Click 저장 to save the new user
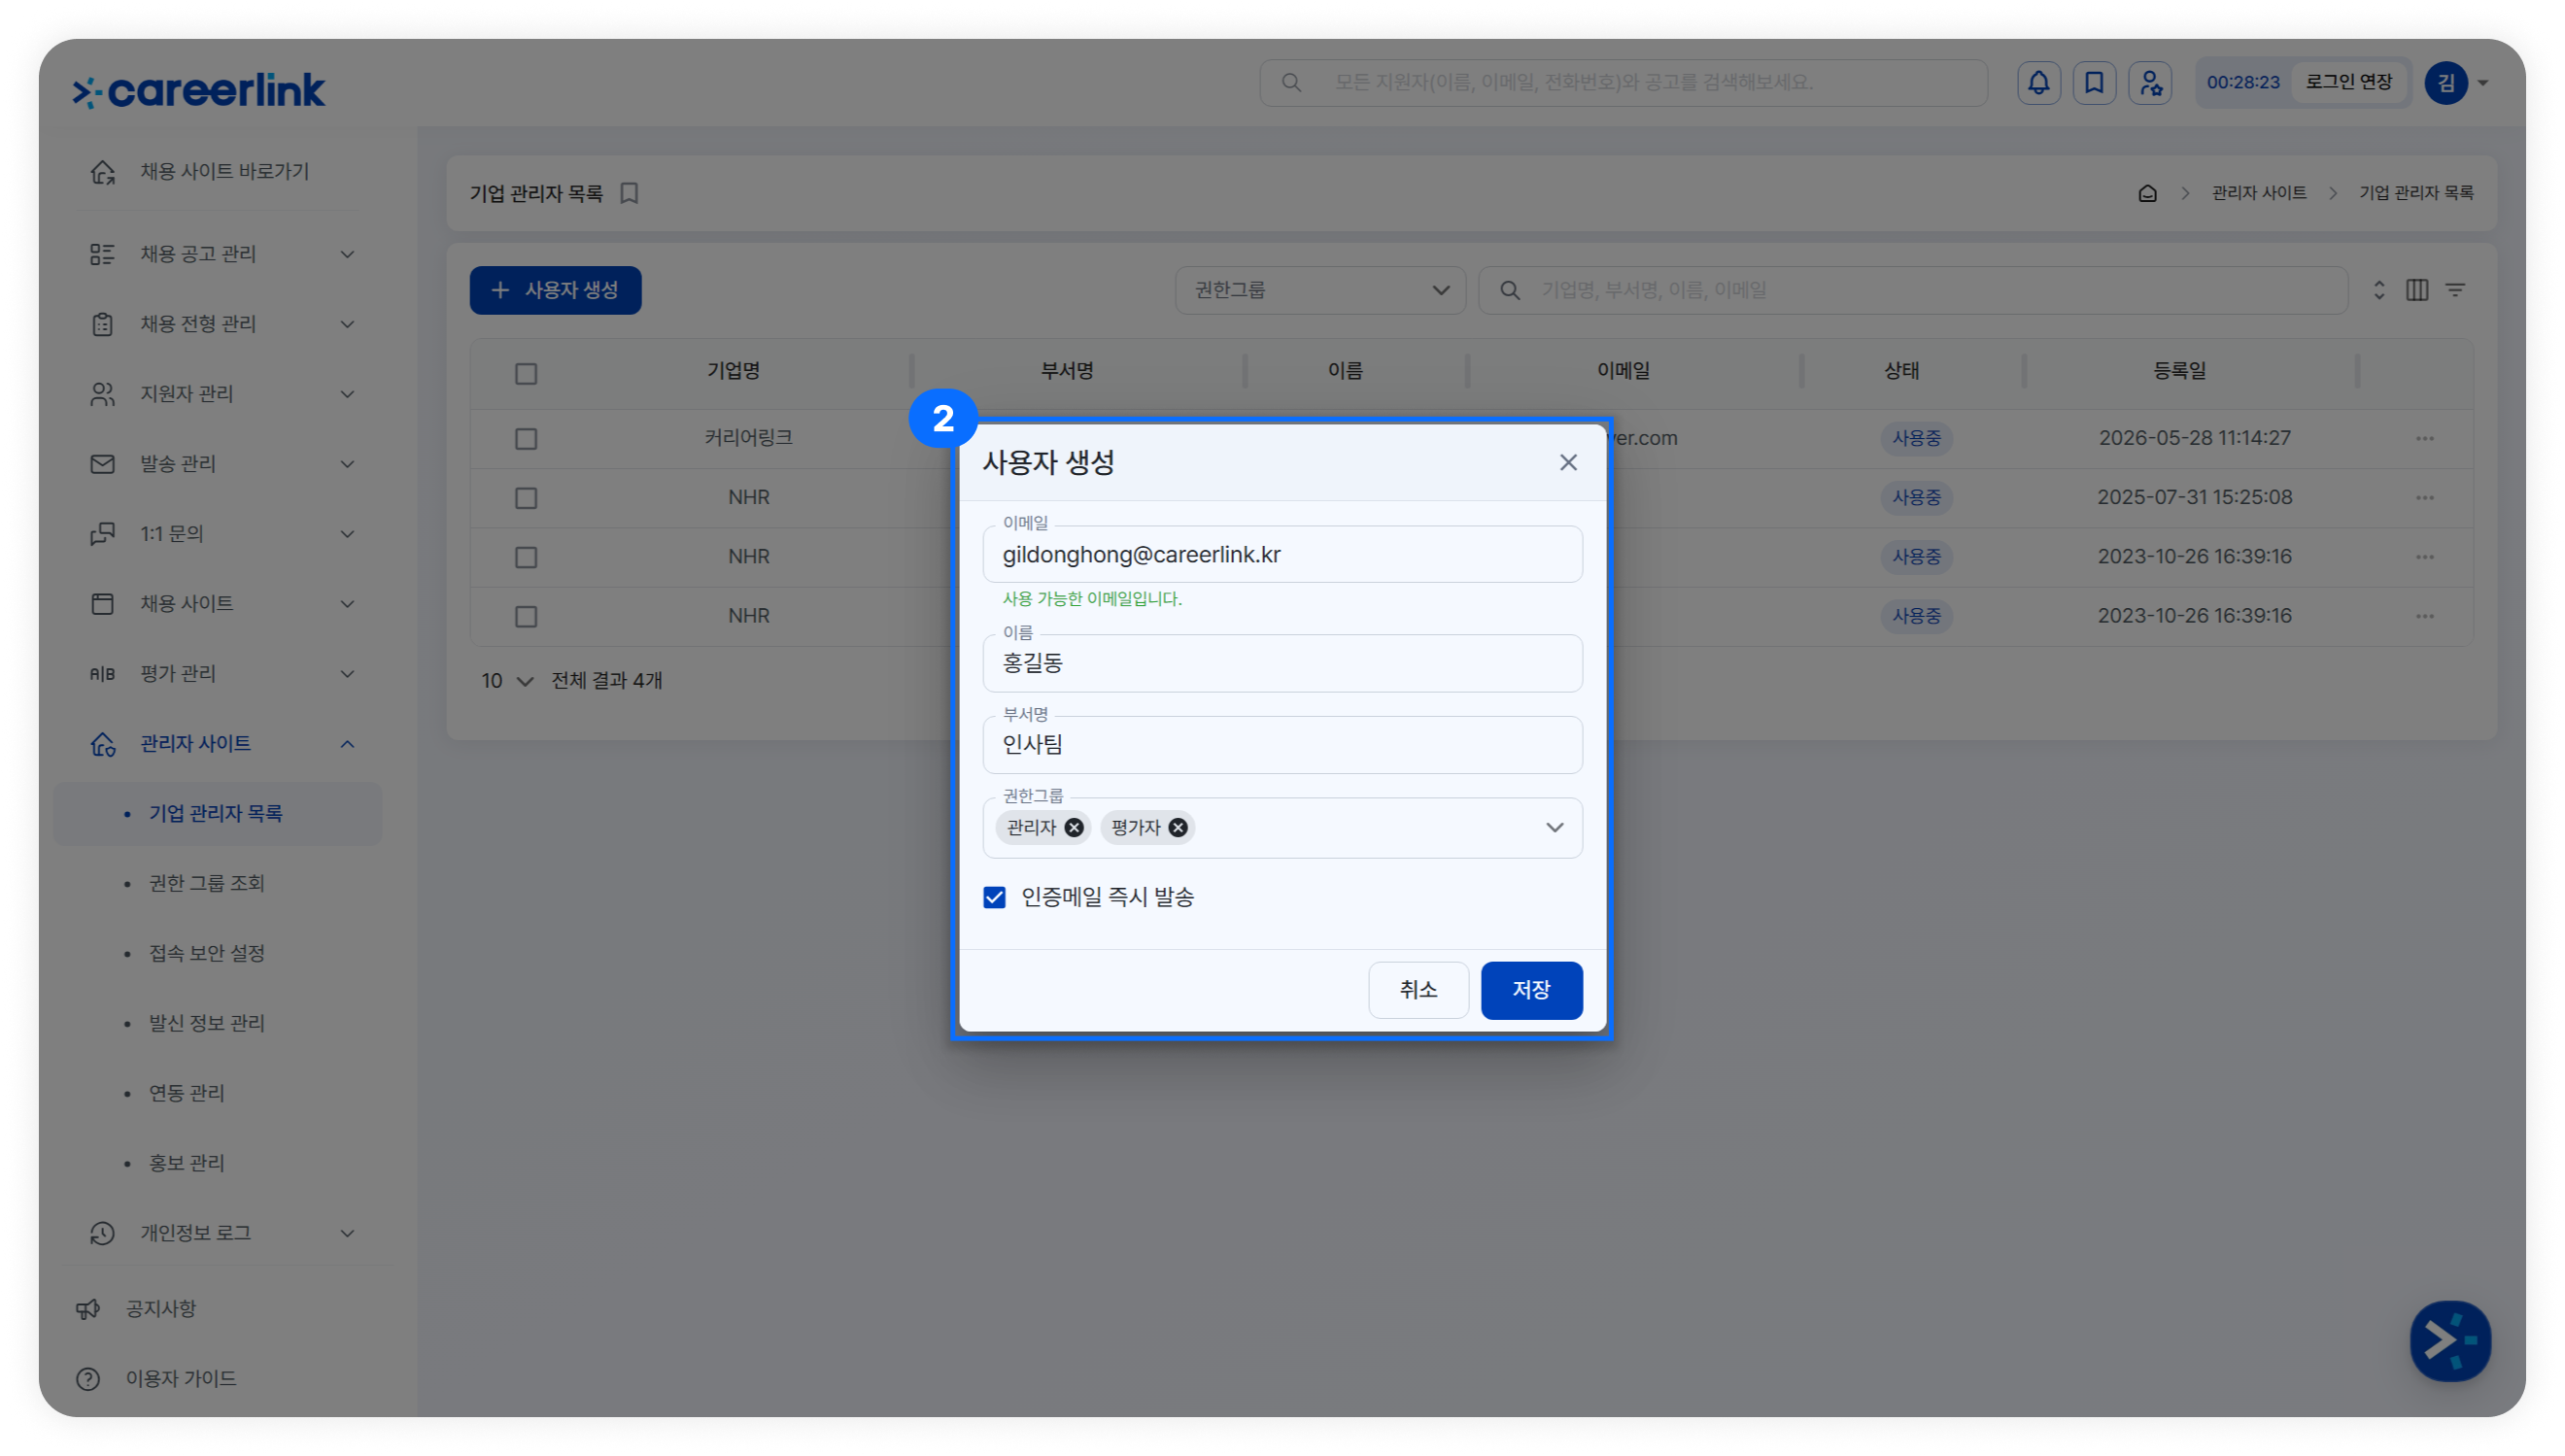 [x=1531, y=990]
